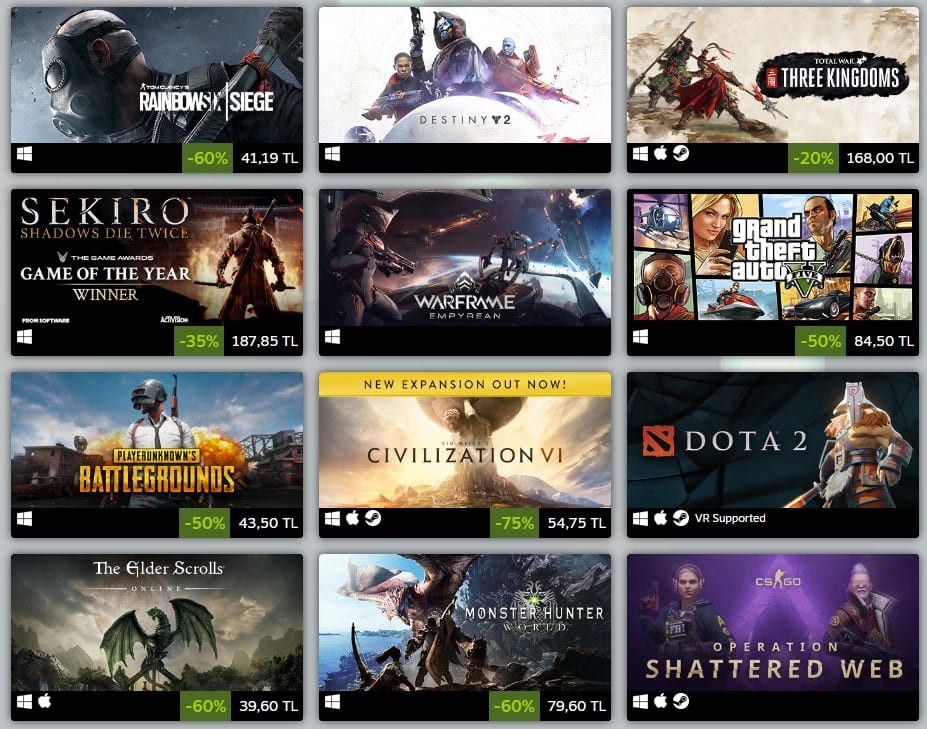Click New Expansion Out Now banner on Civilization VI

(465, 384)
